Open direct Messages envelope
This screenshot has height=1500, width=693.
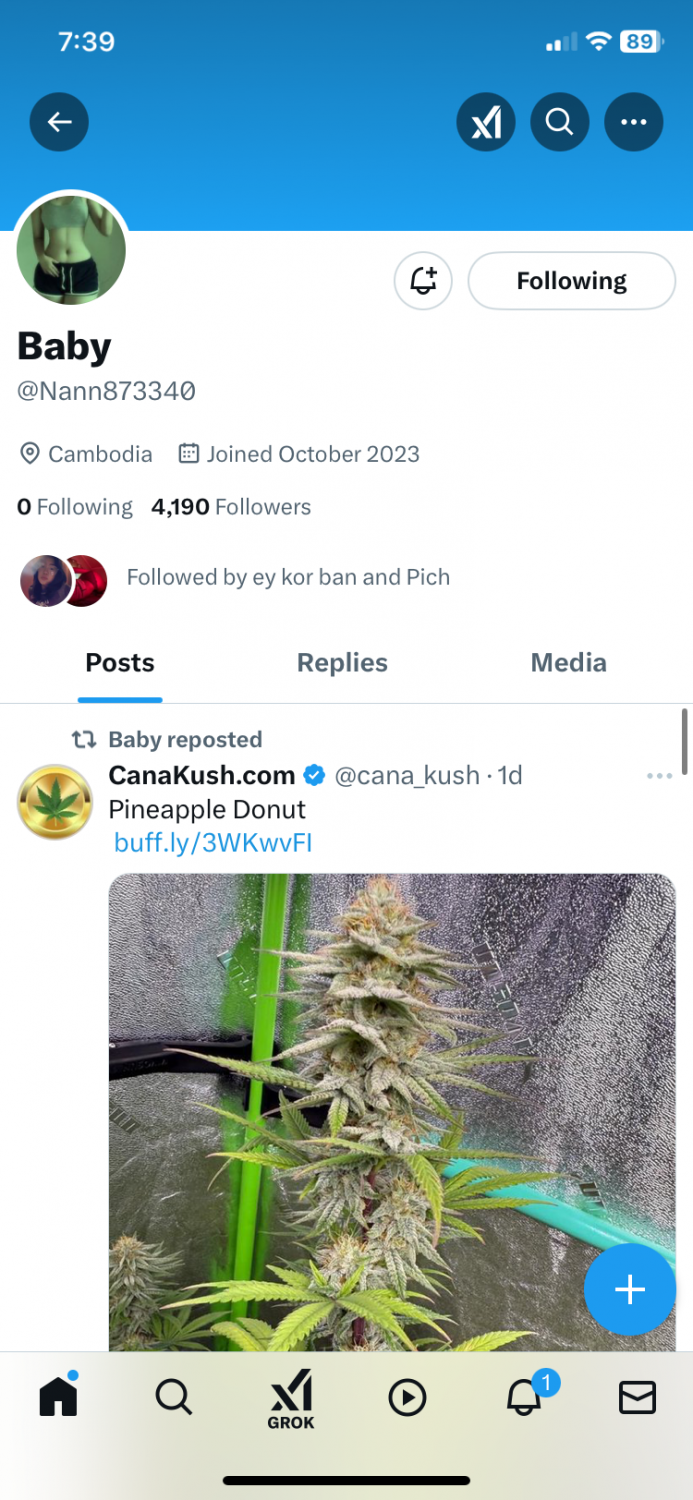point(637,1397)
